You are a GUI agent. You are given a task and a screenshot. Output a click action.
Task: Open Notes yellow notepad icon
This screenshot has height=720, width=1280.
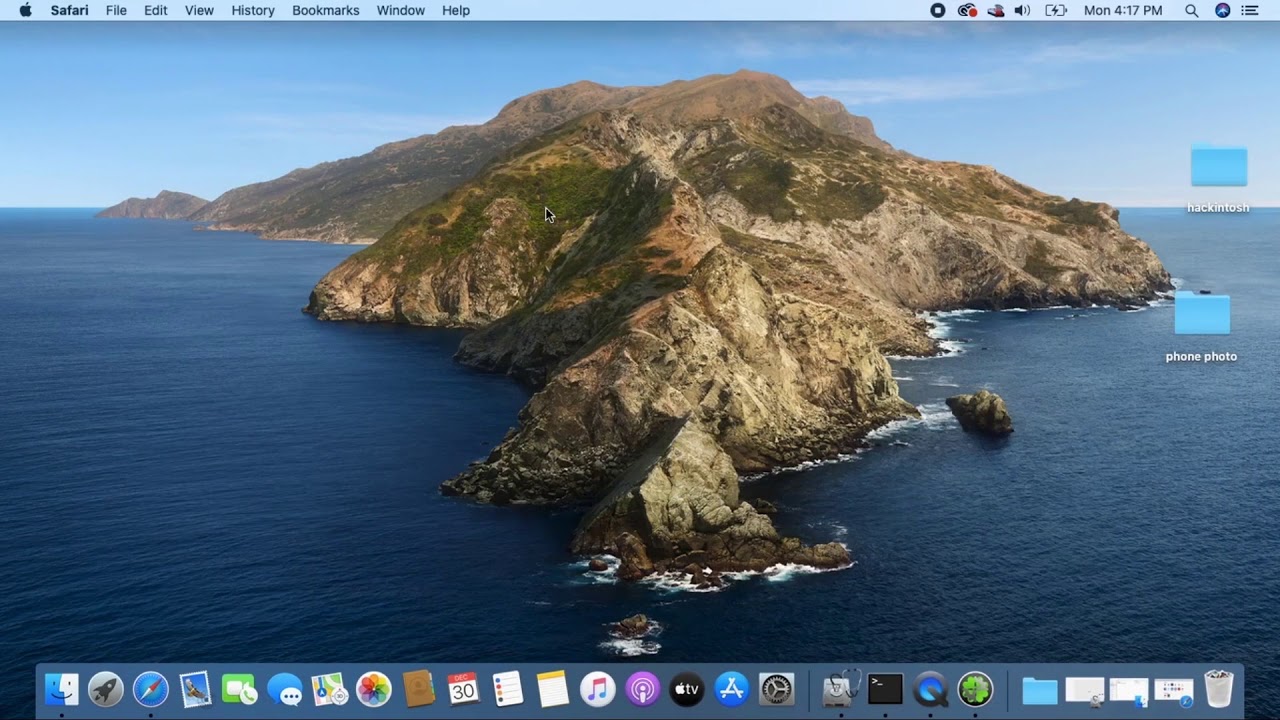tap(552, 689)
